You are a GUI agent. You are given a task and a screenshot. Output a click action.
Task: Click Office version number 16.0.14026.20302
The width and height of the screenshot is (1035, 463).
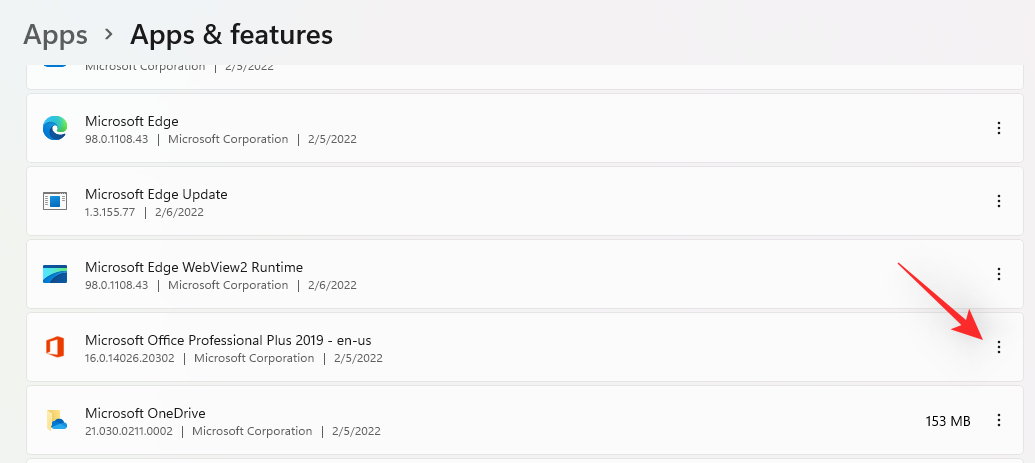(130, 358)
